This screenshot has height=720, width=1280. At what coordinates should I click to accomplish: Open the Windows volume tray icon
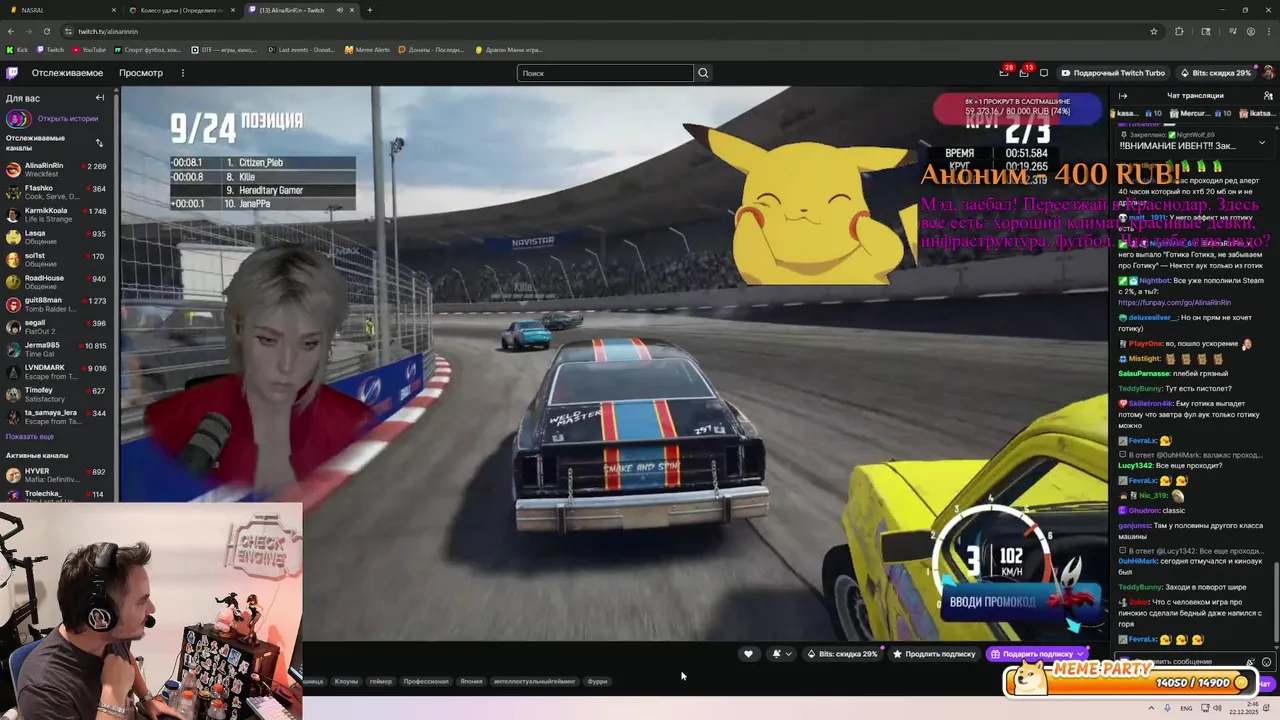coord(1217,708)
